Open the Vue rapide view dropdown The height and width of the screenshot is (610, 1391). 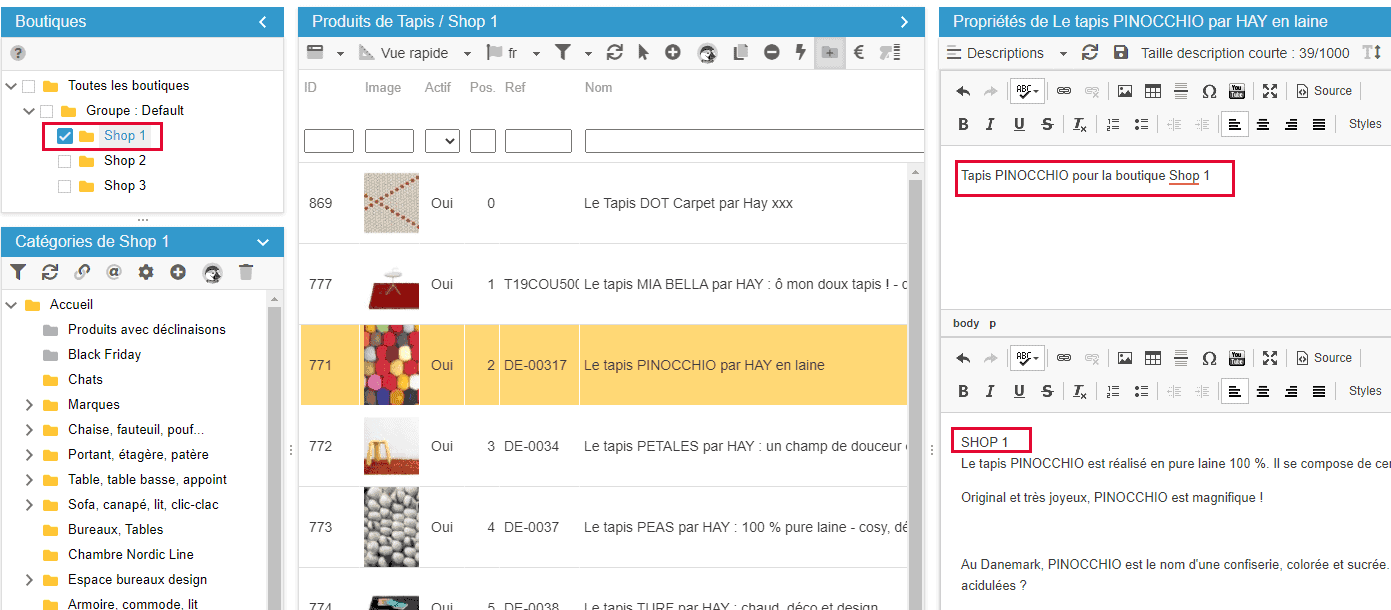pos(416,53)
